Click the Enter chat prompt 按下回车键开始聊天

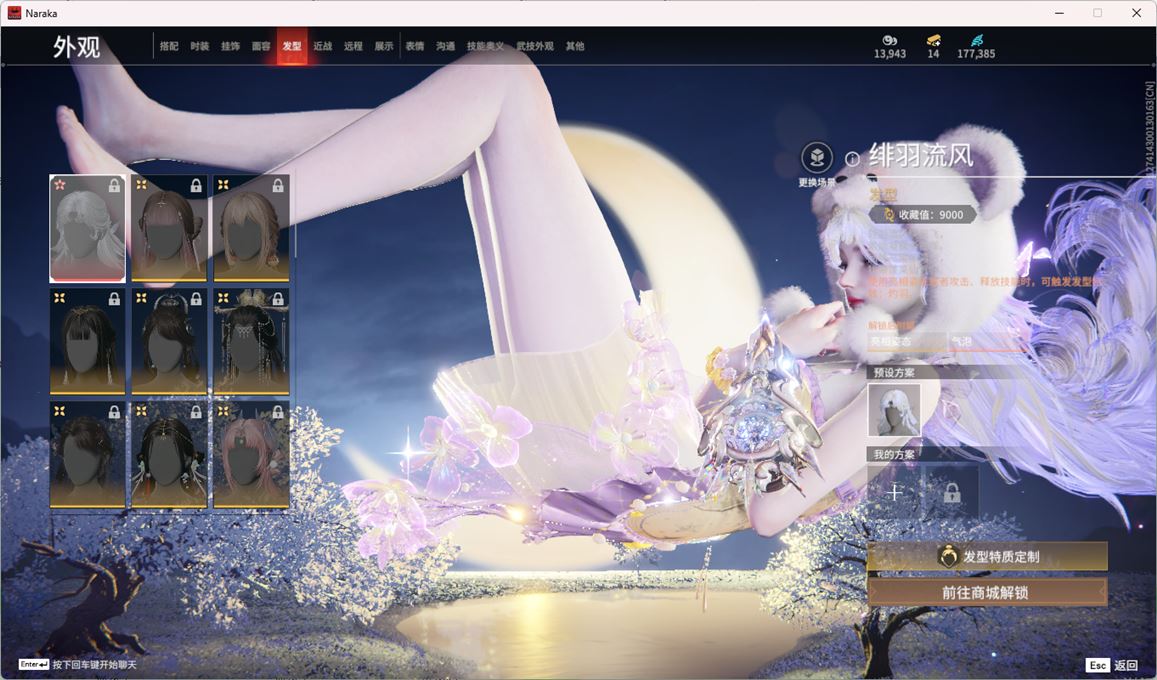(78, 665)
